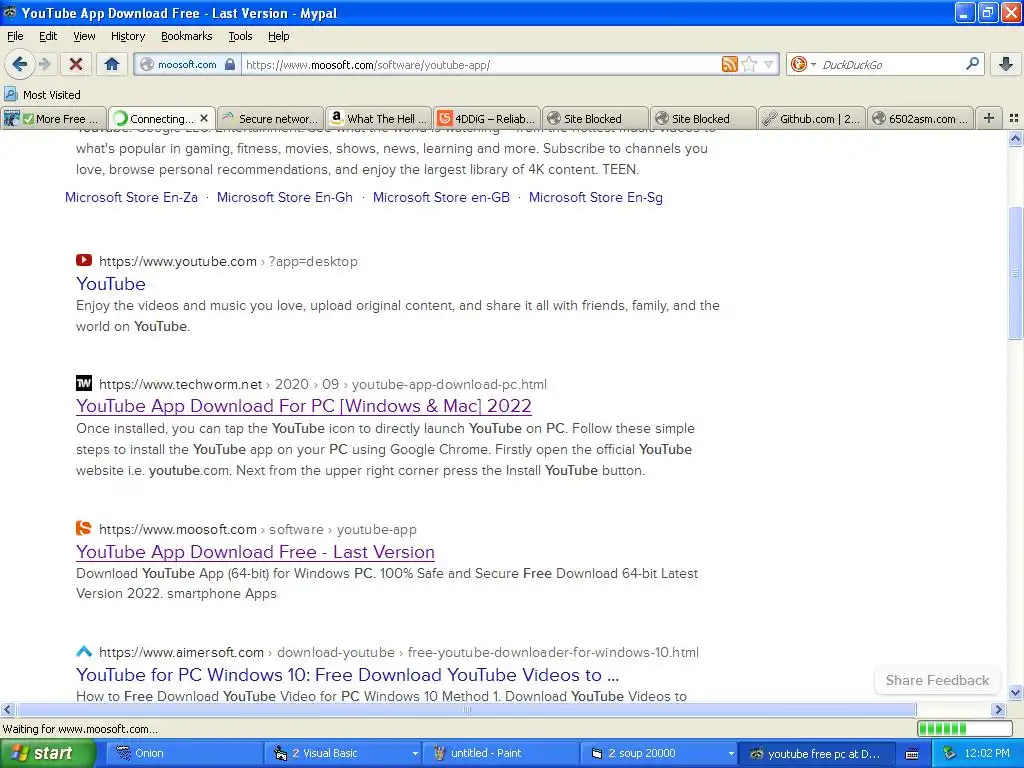Switch to the Github.com tab

tap(812, 118)
